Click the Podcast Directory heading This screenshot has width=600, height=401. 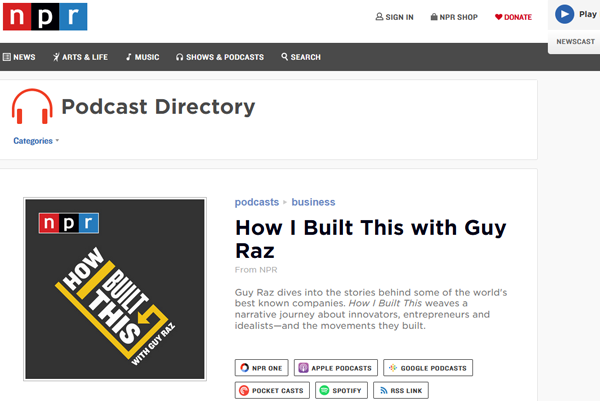click(x=158, y=106)
